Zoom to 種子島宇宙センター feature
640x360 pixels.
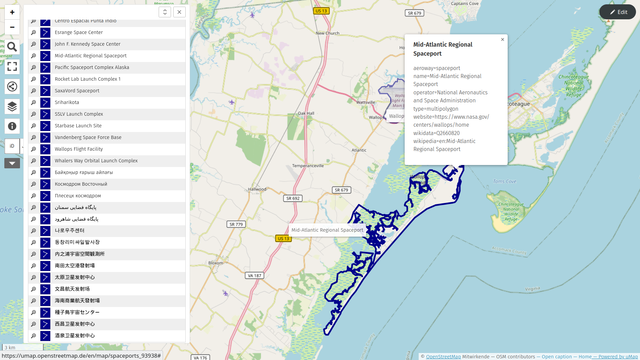[33, 312]
